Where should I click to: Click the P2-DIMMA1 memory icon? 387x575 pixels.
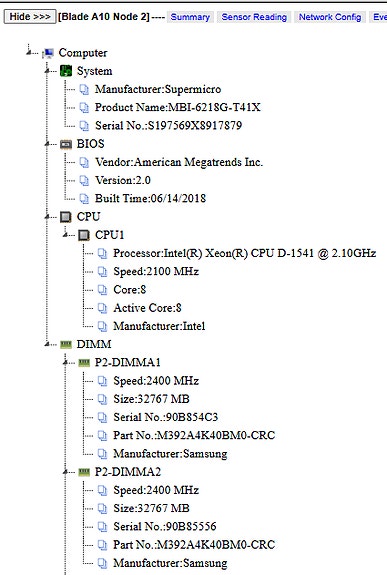[84, 363]
